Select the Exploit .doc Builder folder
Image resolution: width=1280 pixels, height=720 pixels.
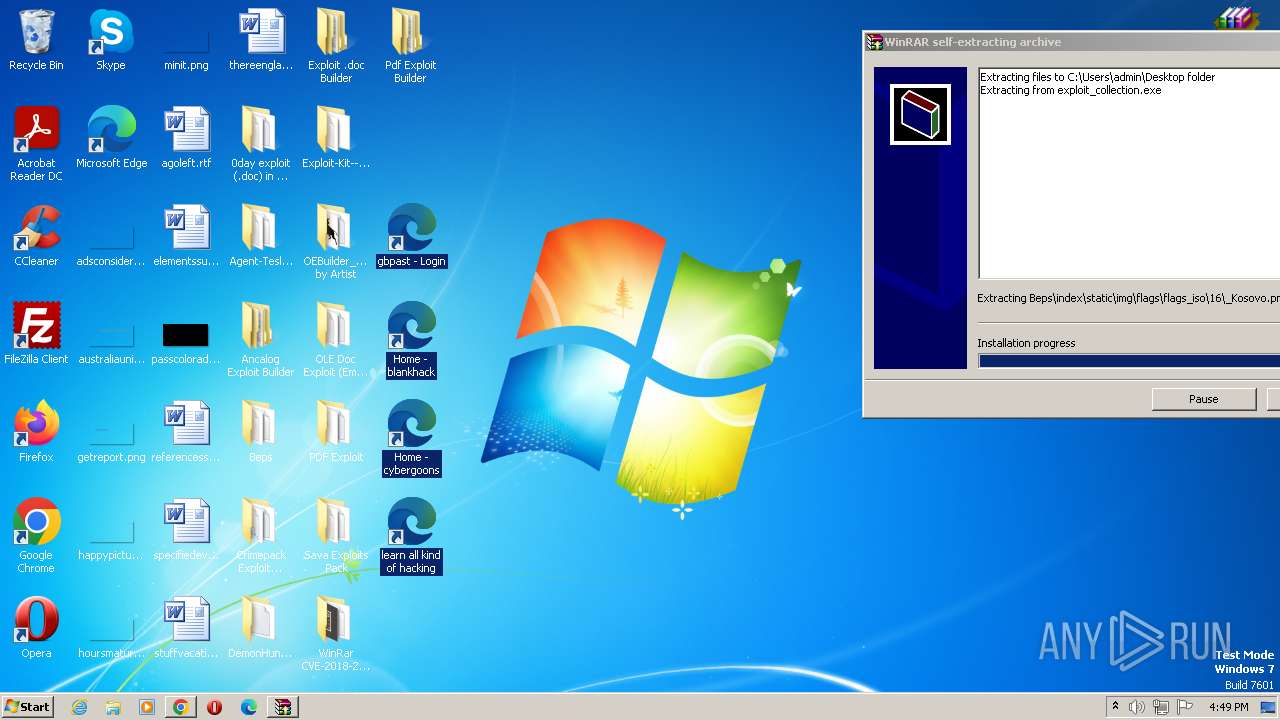pos(335,47)
